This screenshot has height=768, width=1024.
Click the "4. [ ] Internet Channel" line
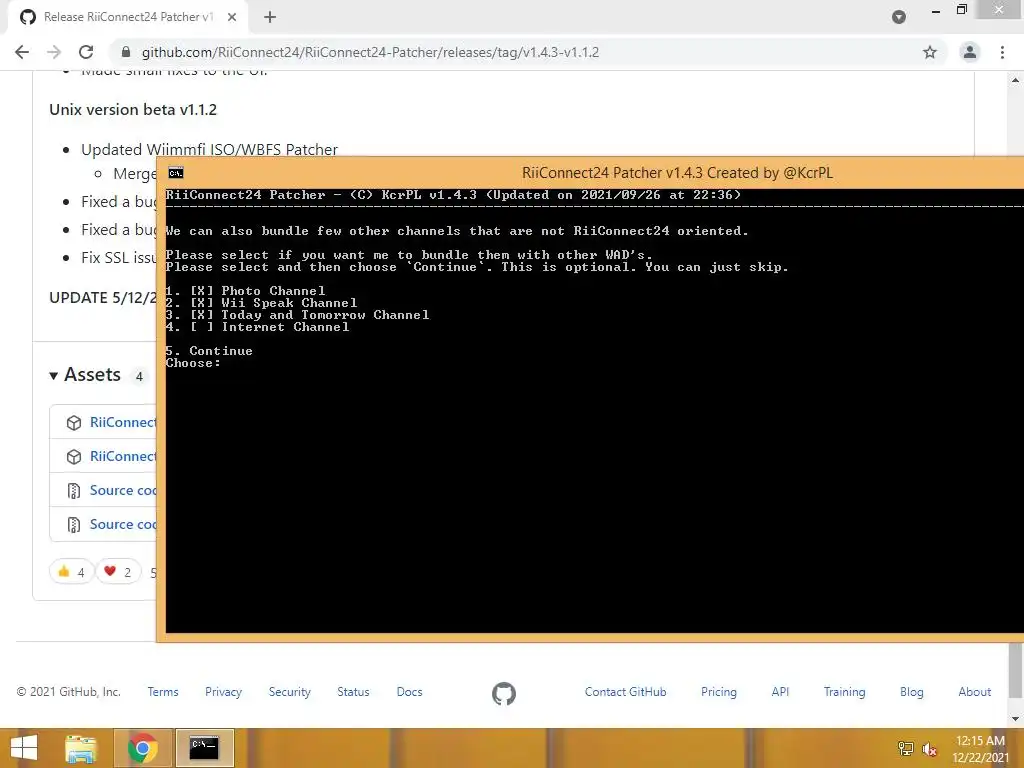[x=257, y=327]
